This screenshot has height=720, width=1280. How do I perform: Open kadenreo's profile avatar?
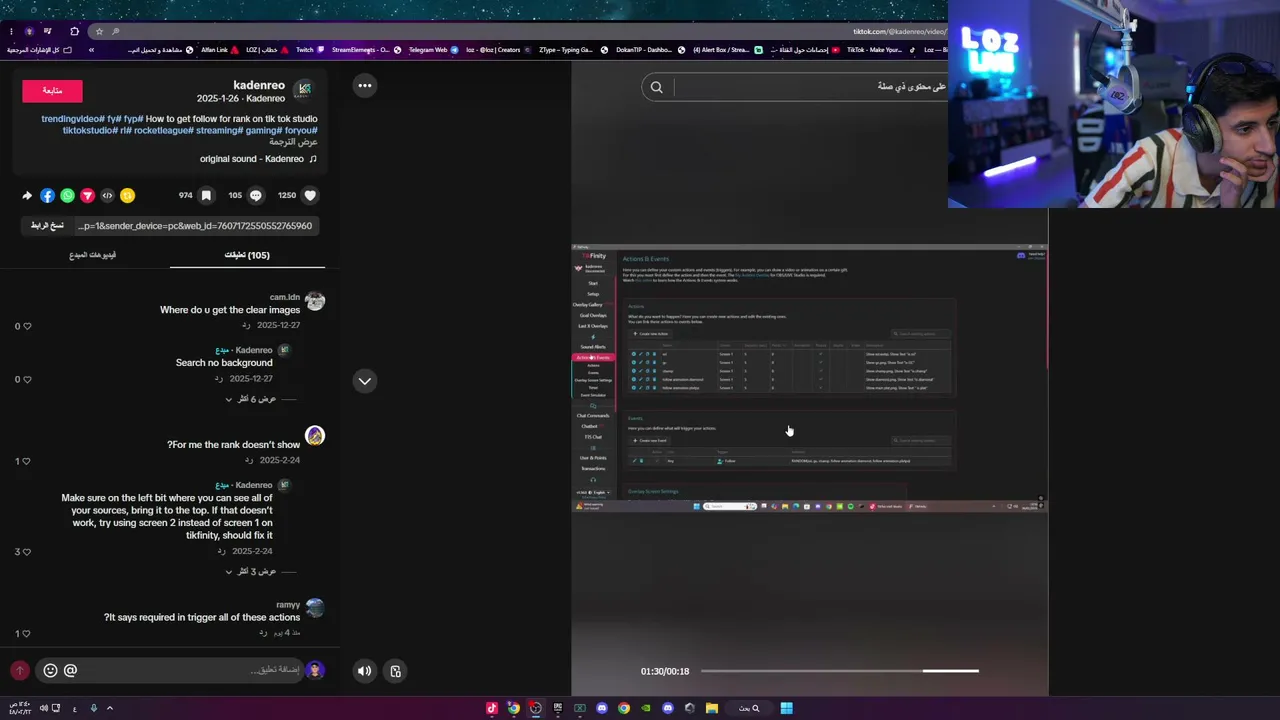[x=305, y=90]
